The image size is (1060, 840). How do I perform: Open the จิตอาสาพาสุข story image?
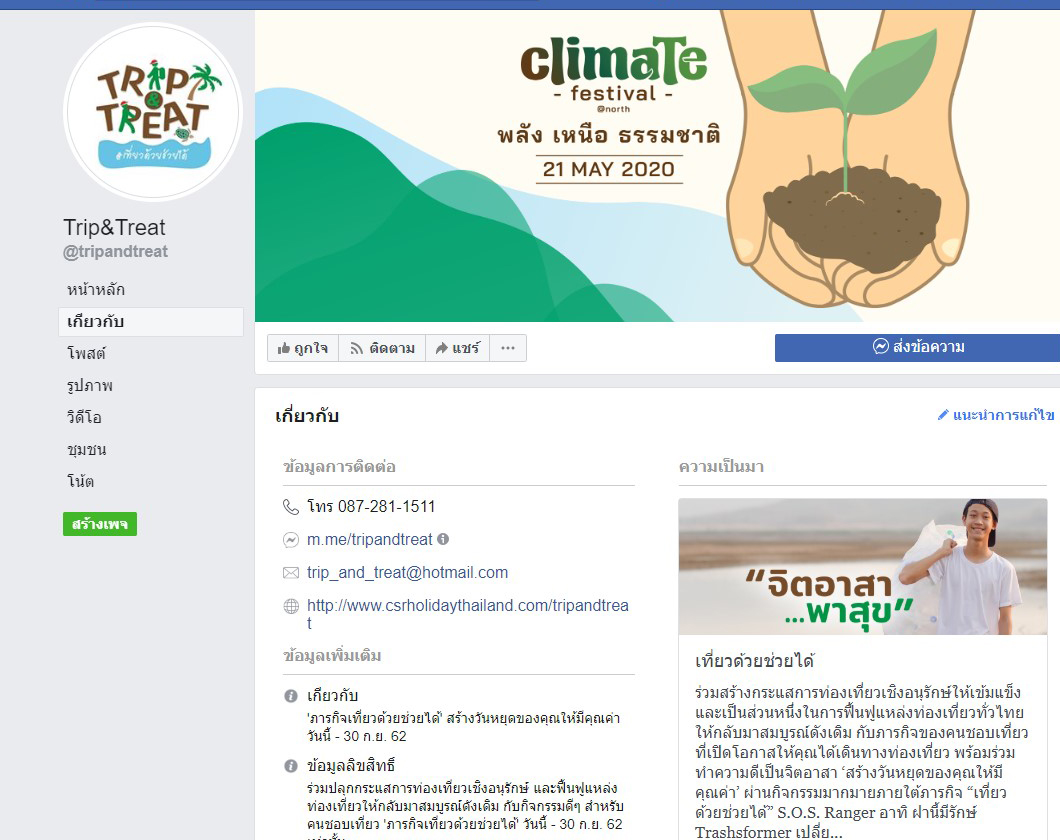pyautogui.click(x=863, y=566)
